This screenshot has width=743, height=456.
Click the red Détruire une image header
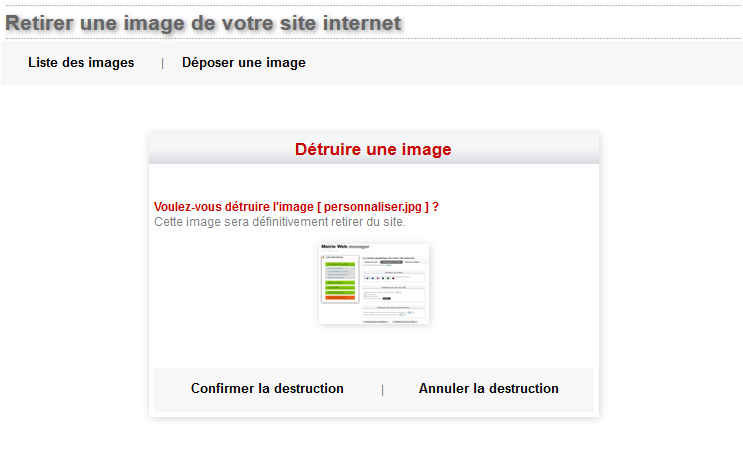pyautogui.click(x=373, y=150)
